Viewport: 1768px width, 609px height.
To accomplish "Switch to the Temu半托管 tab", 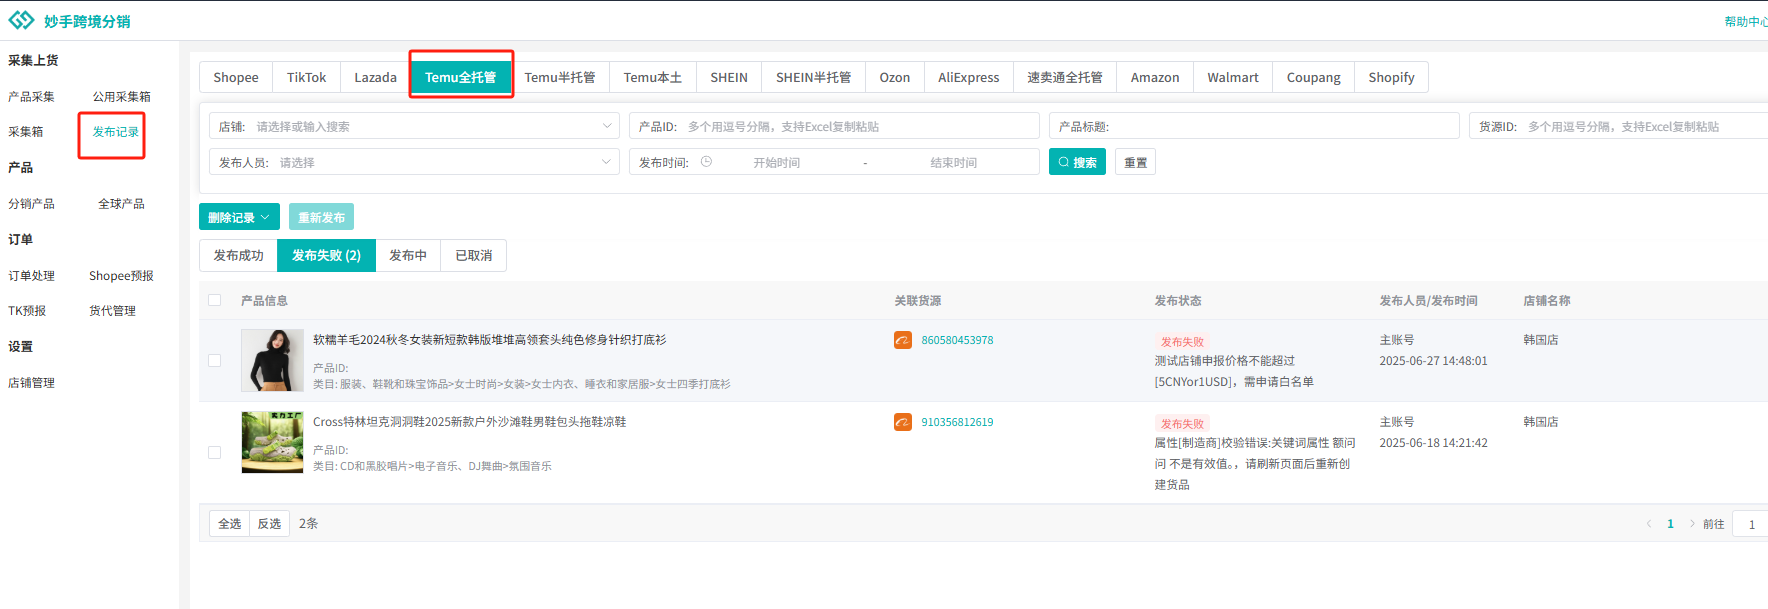I will coord(560,77).
